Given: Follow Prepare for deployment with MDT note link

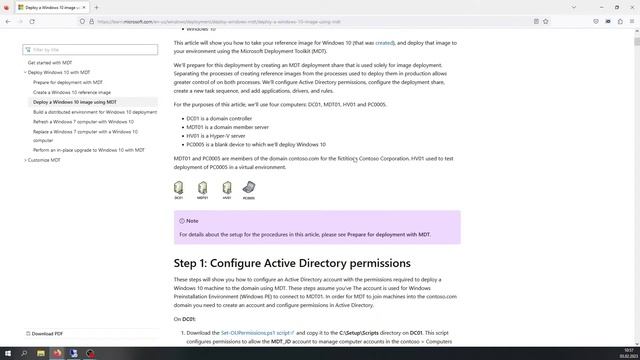Looking at the screenshot, I should point(388,234).
